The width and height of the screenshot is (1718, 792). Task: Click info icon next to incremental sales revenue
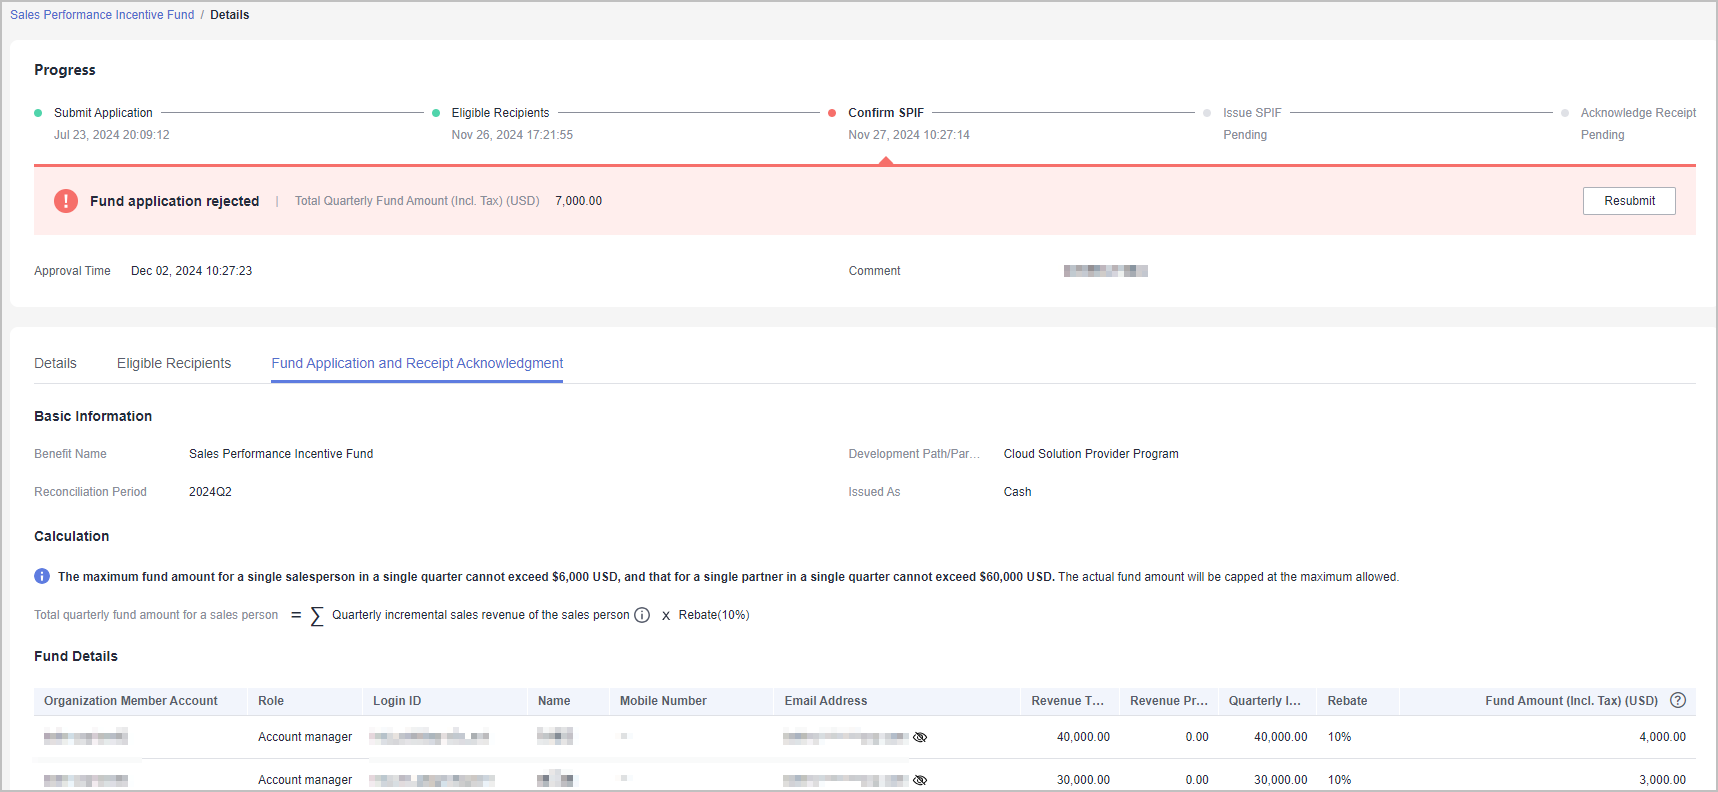642,615
